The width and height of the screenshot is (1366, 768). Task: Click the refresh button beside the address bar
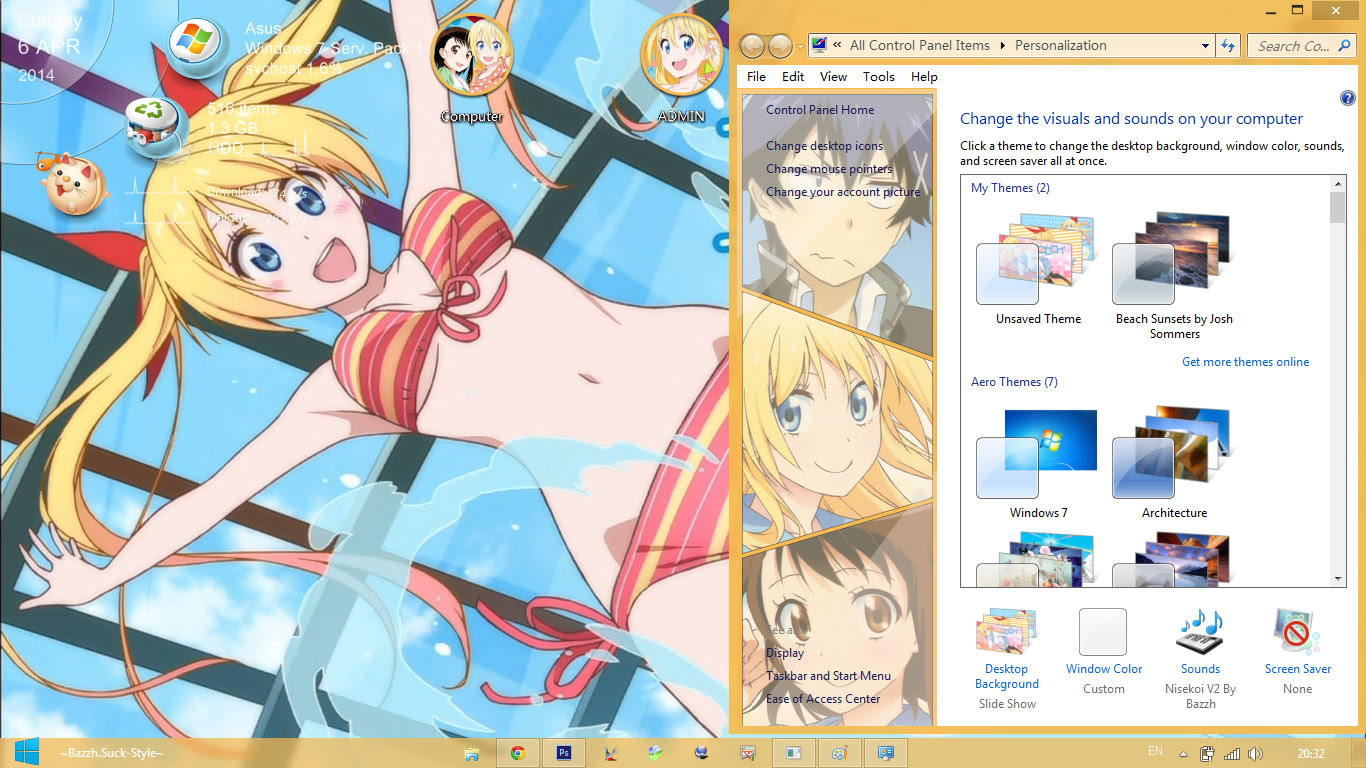pyautogui.click(x=1228, y=45)
